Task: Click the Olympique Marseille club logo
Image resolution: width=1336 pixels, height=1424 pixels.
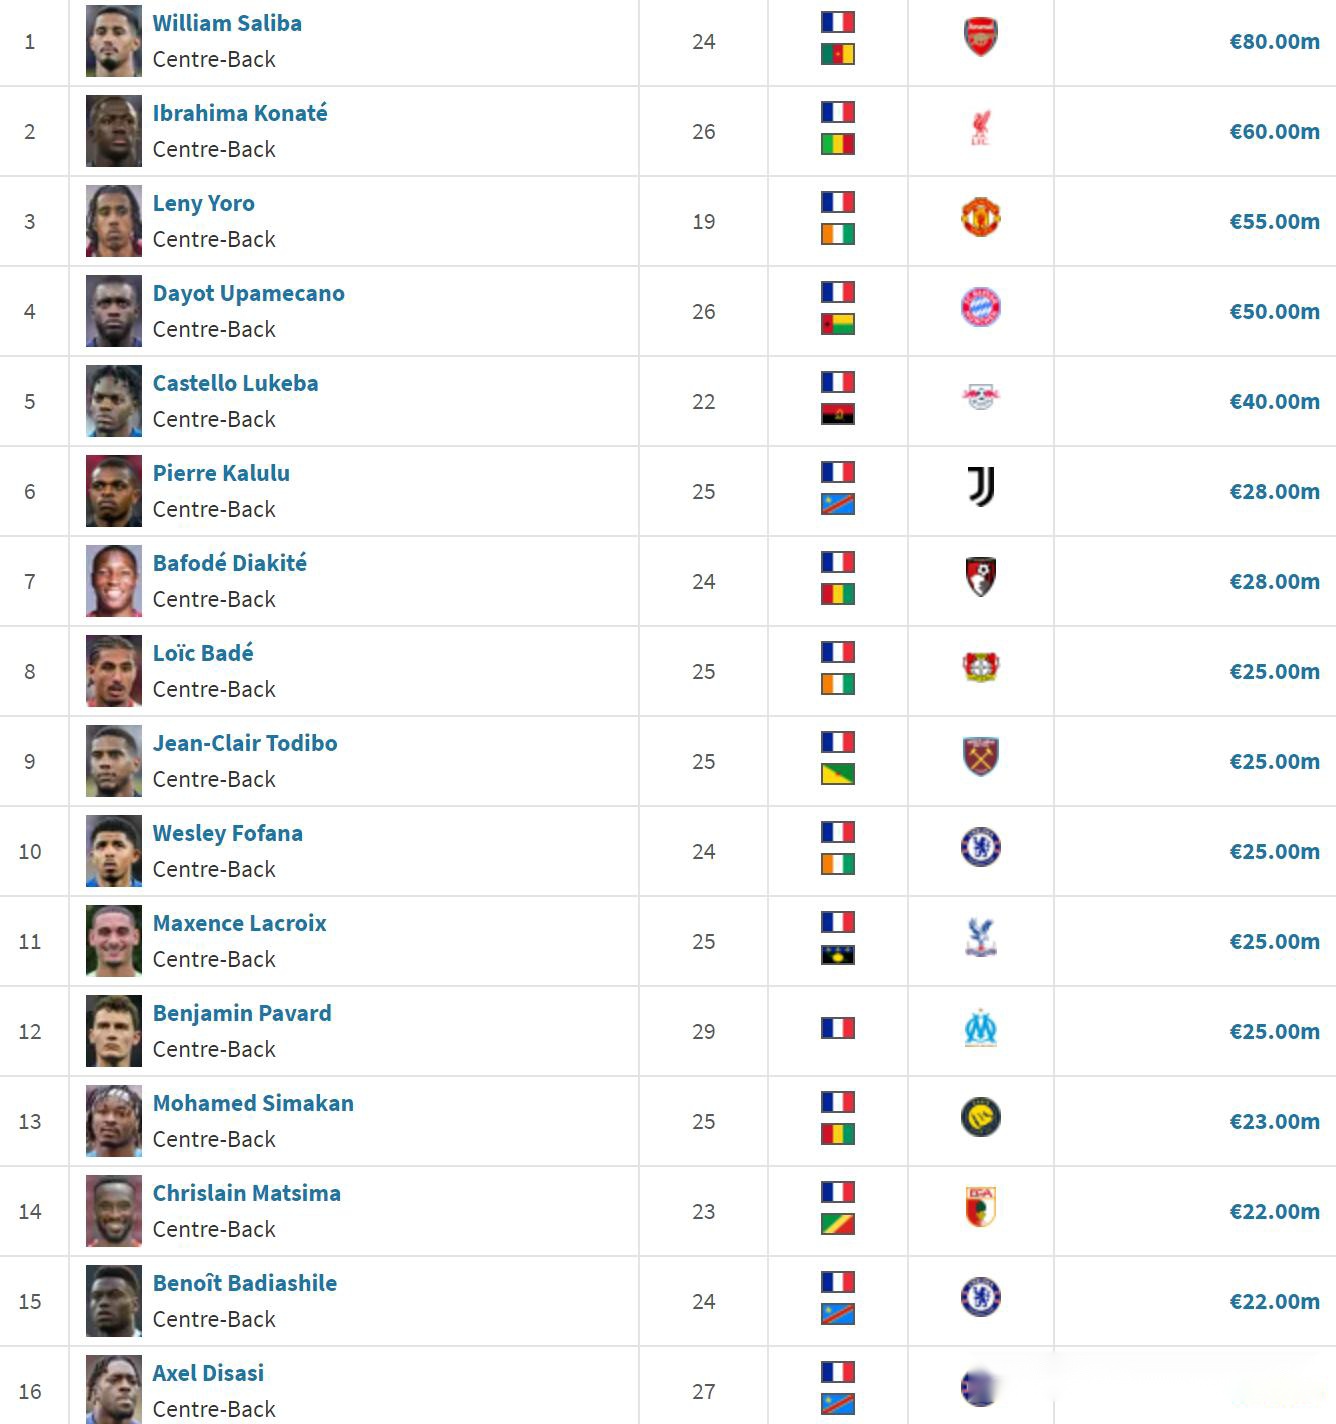Action: point(980,1027)
